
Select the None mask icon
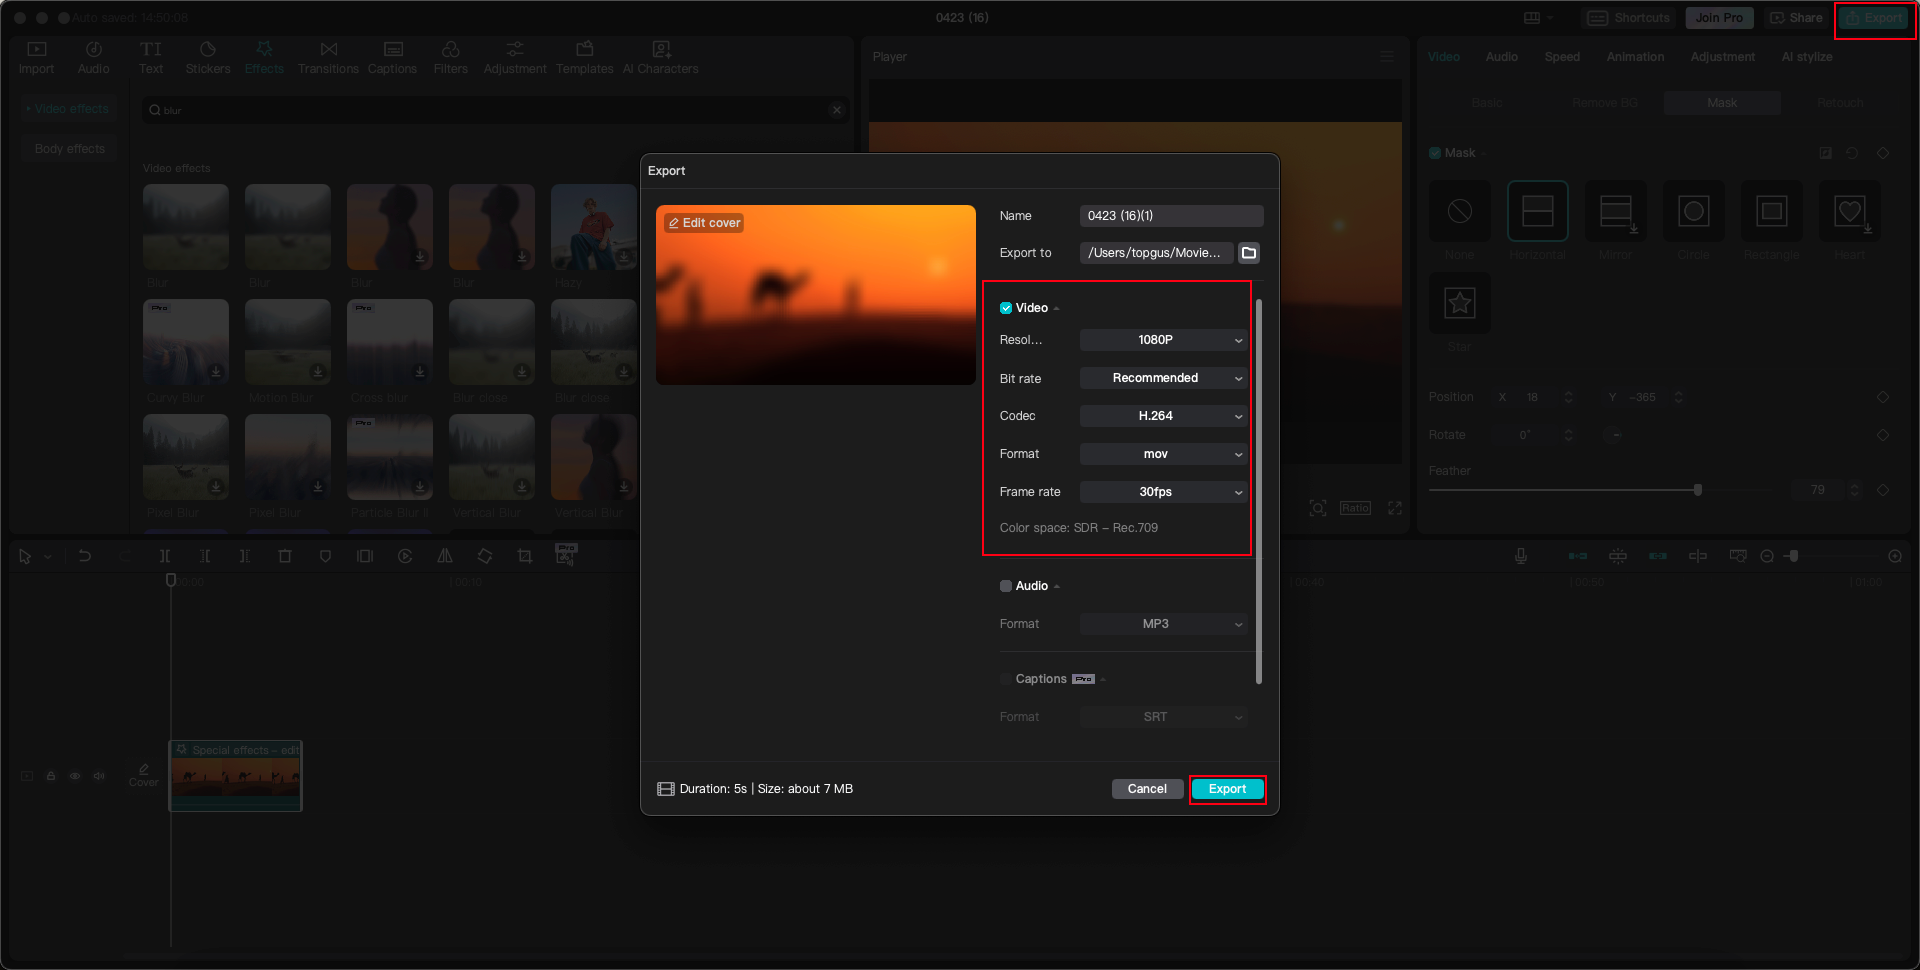pos(1460,211)
